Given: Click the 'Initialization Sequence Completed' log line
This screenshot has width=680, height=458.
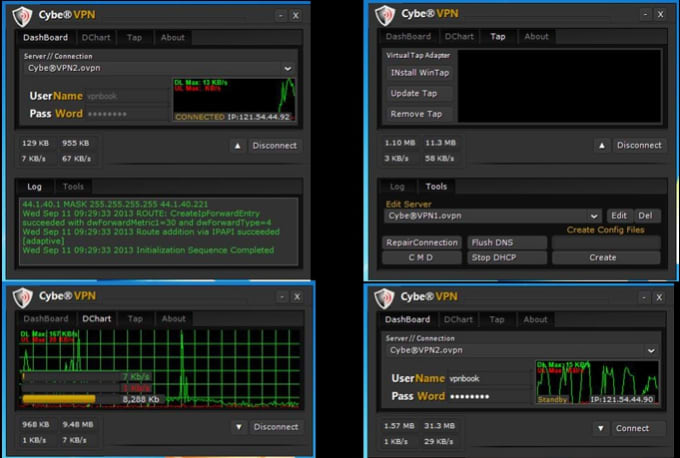Looking at the screenshot, I should pos(148,250).
